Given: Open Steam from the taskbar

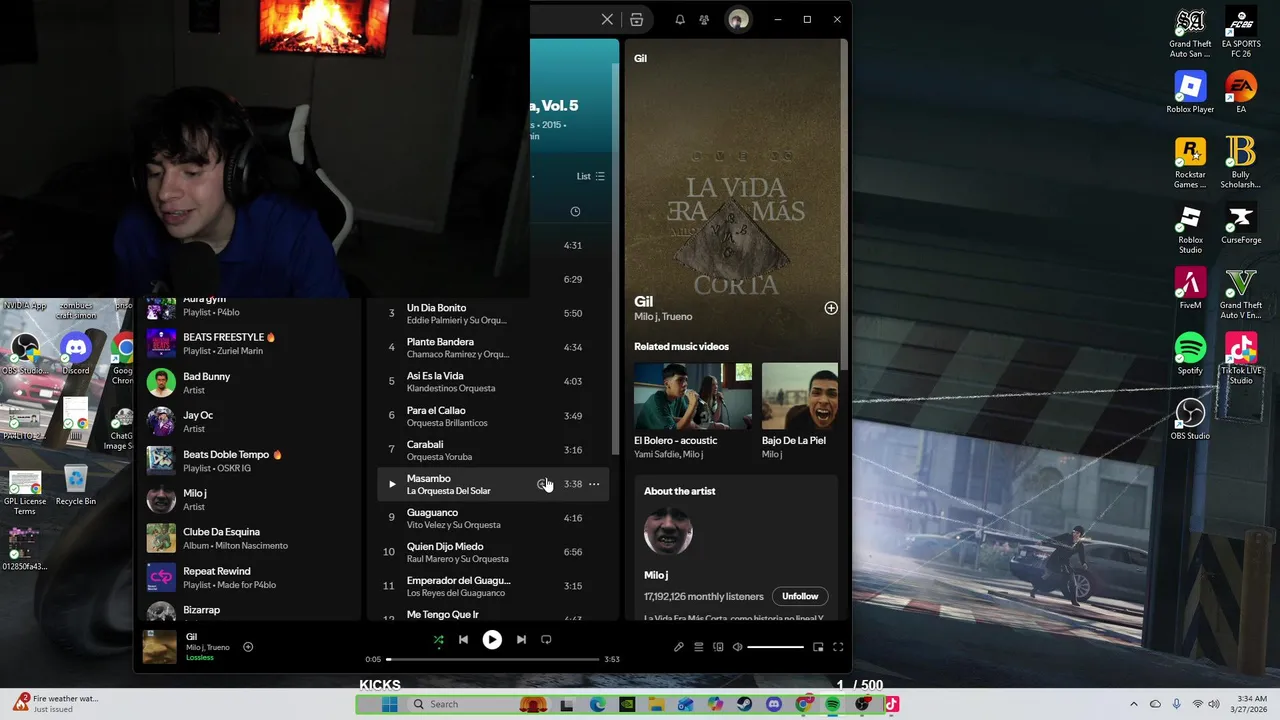Looking at the screenshot, I should coord(744,704).
